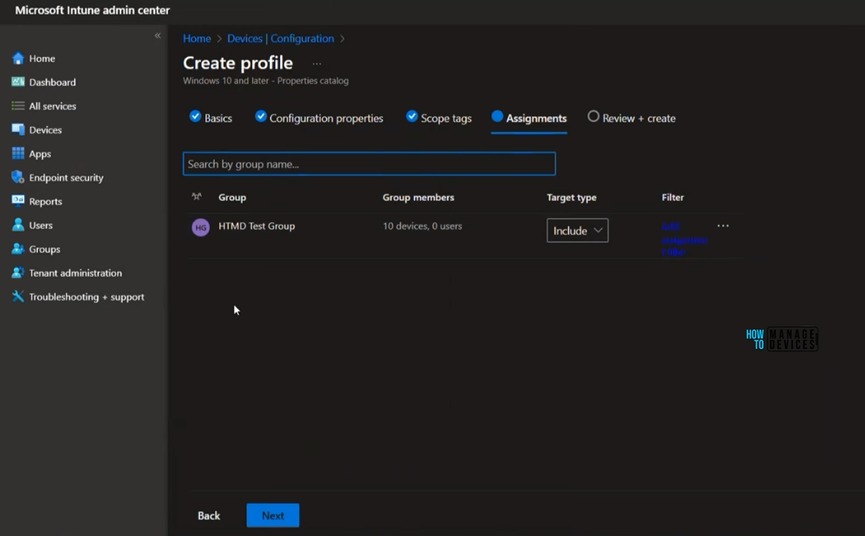The width and height of the screenshot is (865, 536).
Task: Open Apps from the sidebar menu
Action: [40, 154]
